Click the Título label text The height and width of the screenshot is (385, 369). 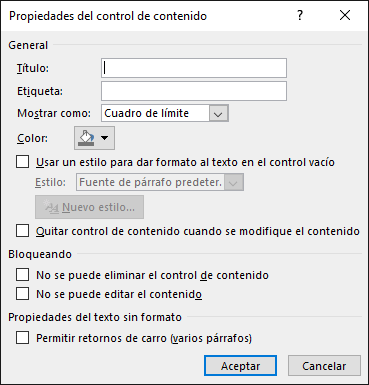tap(33, 68)
